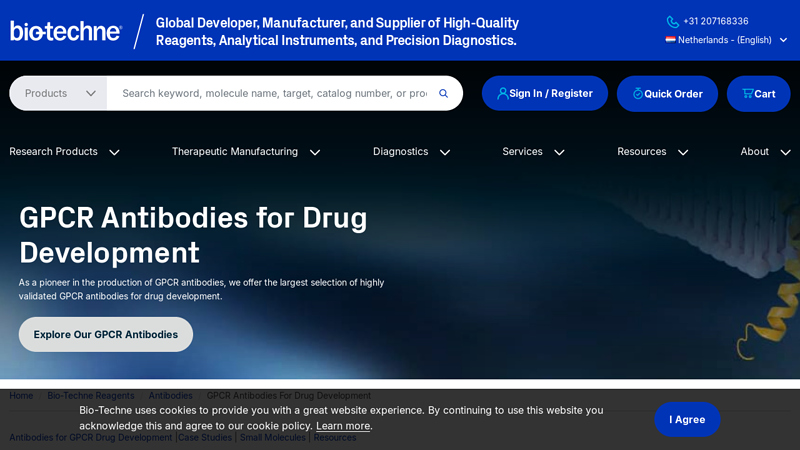
Task: Expand the Therapeutic Manufacturing chevron
Action: point(315,152)
